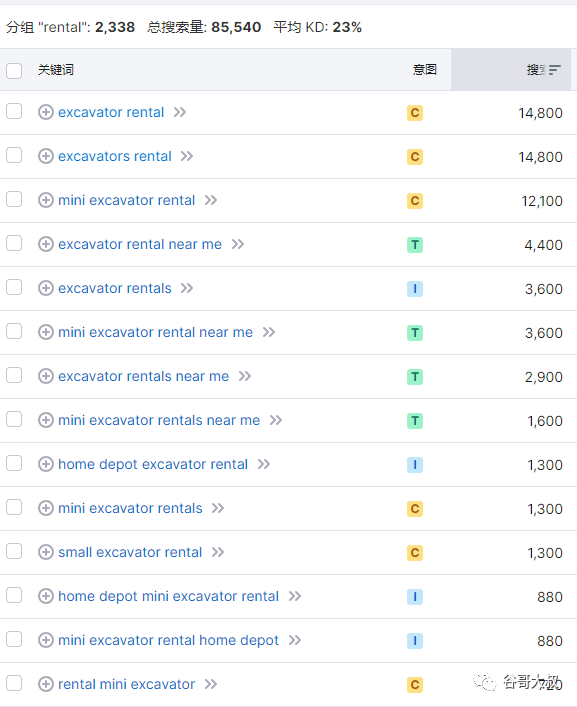Click T badge for 'excavator rentals near me'
The image size is (577, 707).
415,376
